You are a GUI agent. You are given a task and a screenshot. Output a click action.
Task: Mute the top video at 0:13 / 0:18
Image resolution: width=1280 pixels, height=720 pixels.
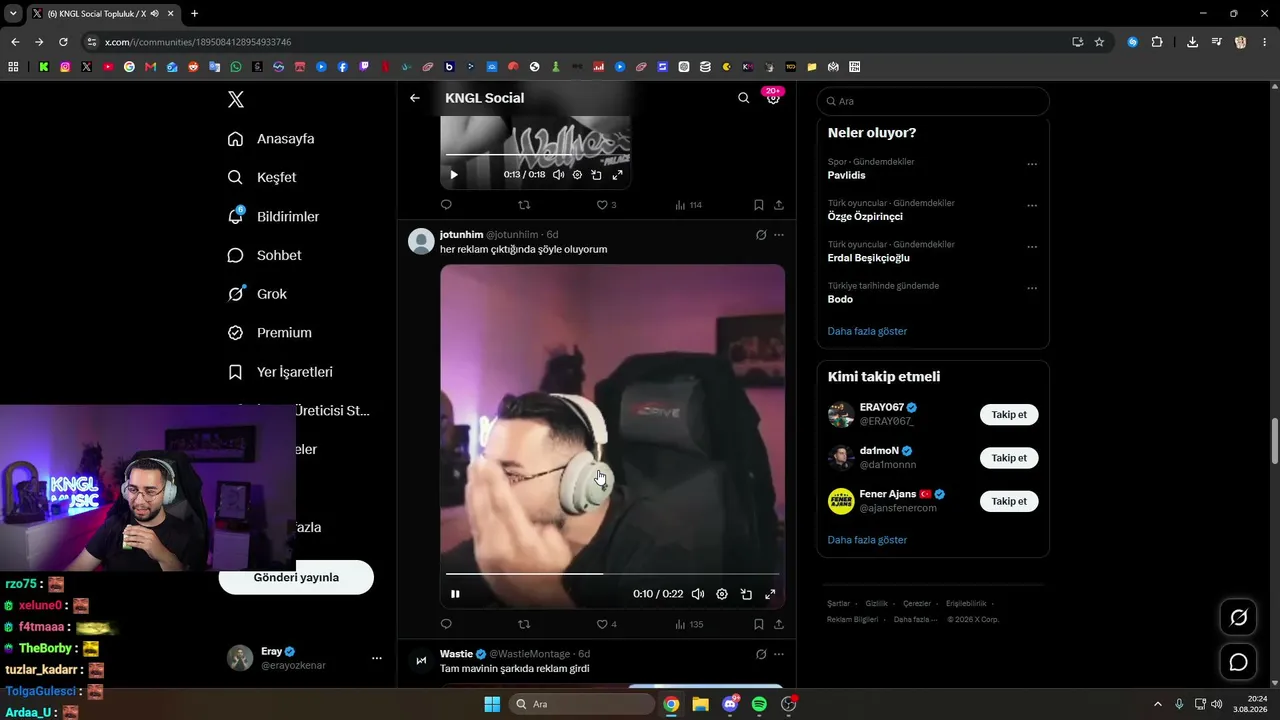[558, 175]
